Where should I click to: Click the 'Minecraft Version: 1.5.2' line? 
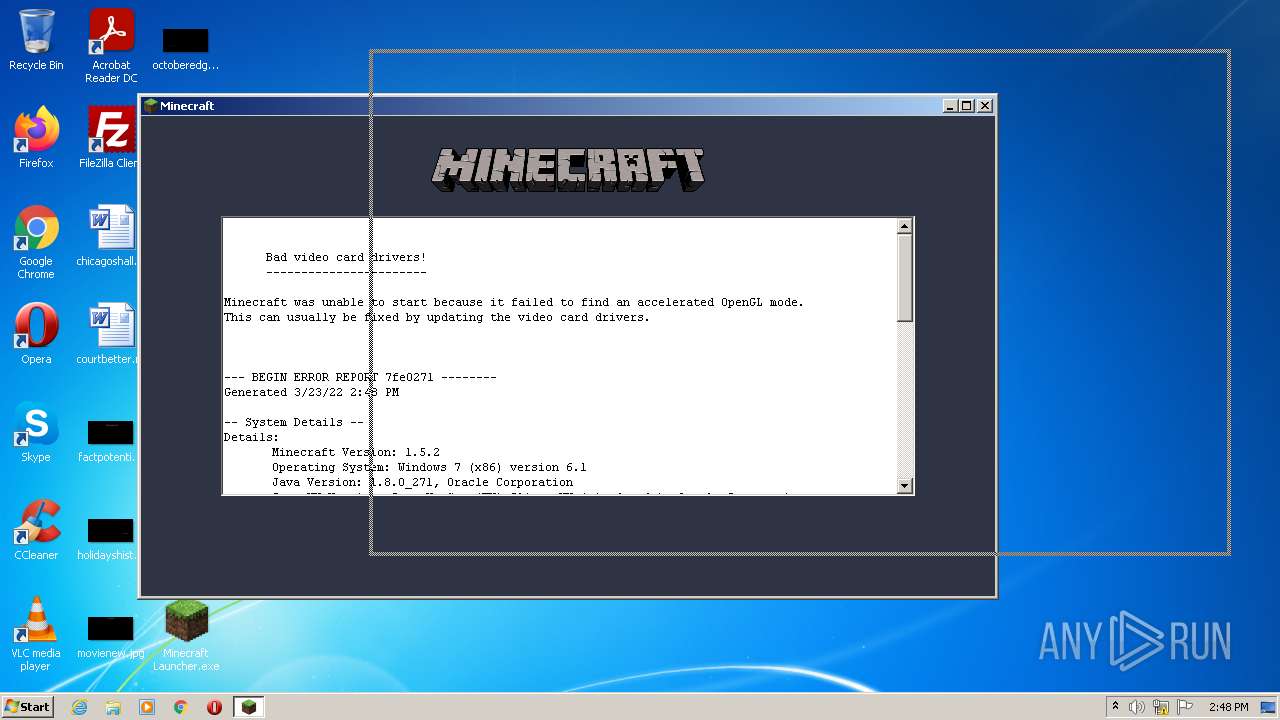(x=356, y=452)
